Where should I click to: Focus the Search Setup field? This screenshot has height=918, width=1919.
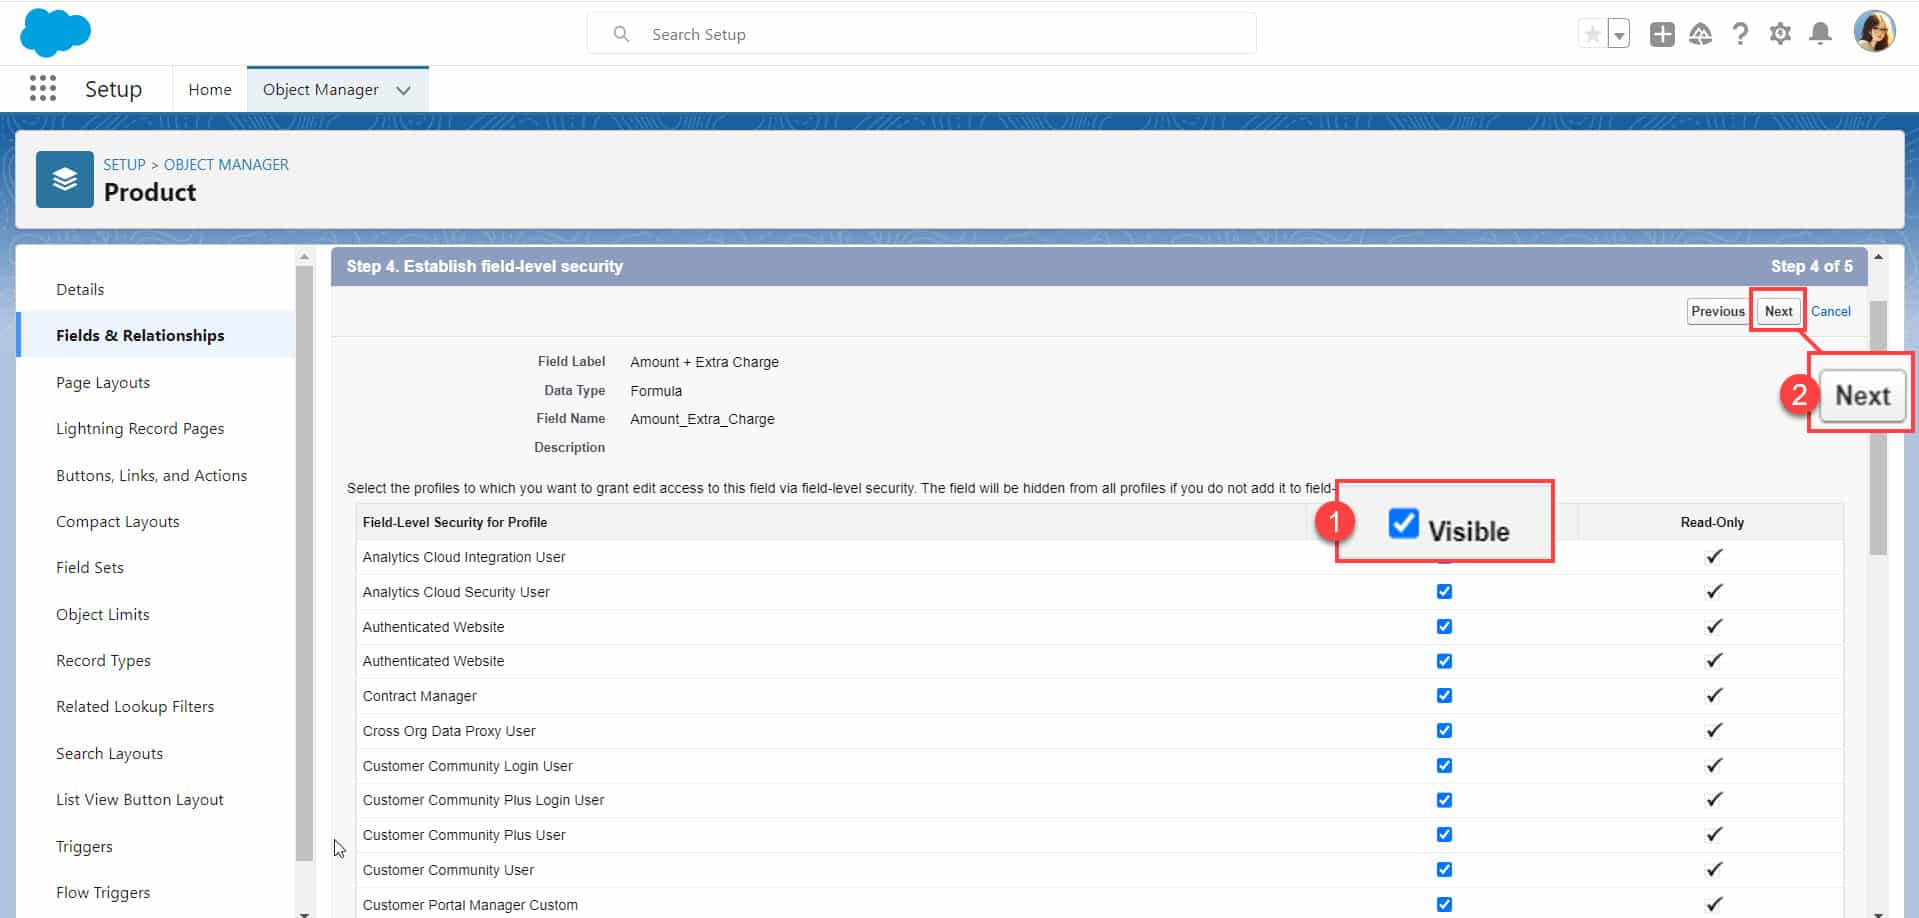[921, 34]
